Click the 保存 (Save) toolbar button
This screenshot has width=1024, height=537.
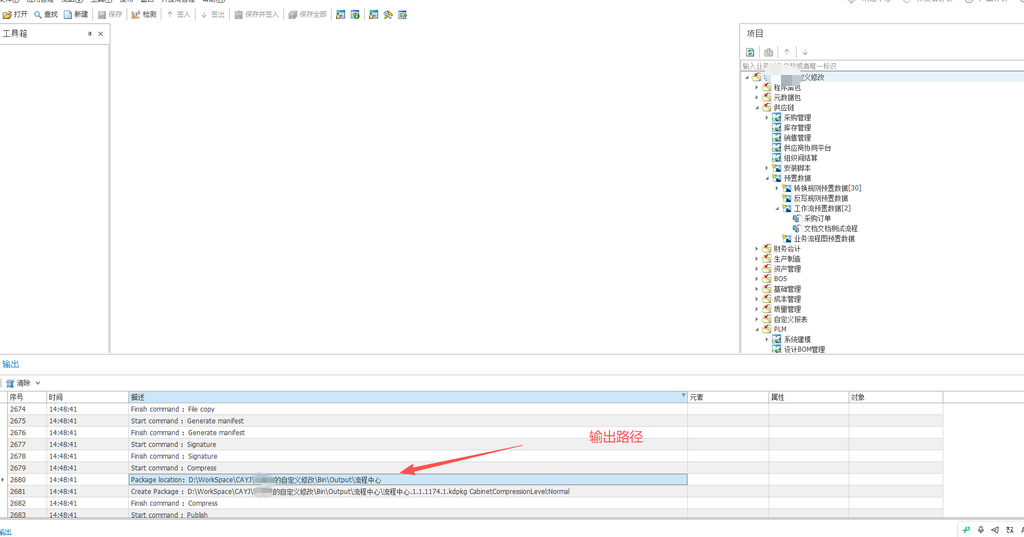pos(110,14)
